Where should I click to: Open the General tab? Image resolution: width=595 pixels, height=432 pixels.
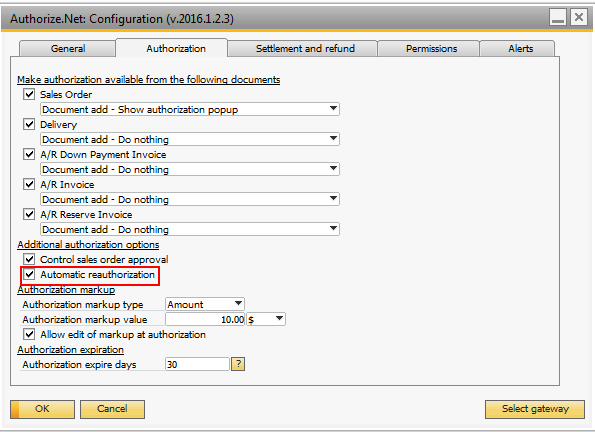click(68, 49)
